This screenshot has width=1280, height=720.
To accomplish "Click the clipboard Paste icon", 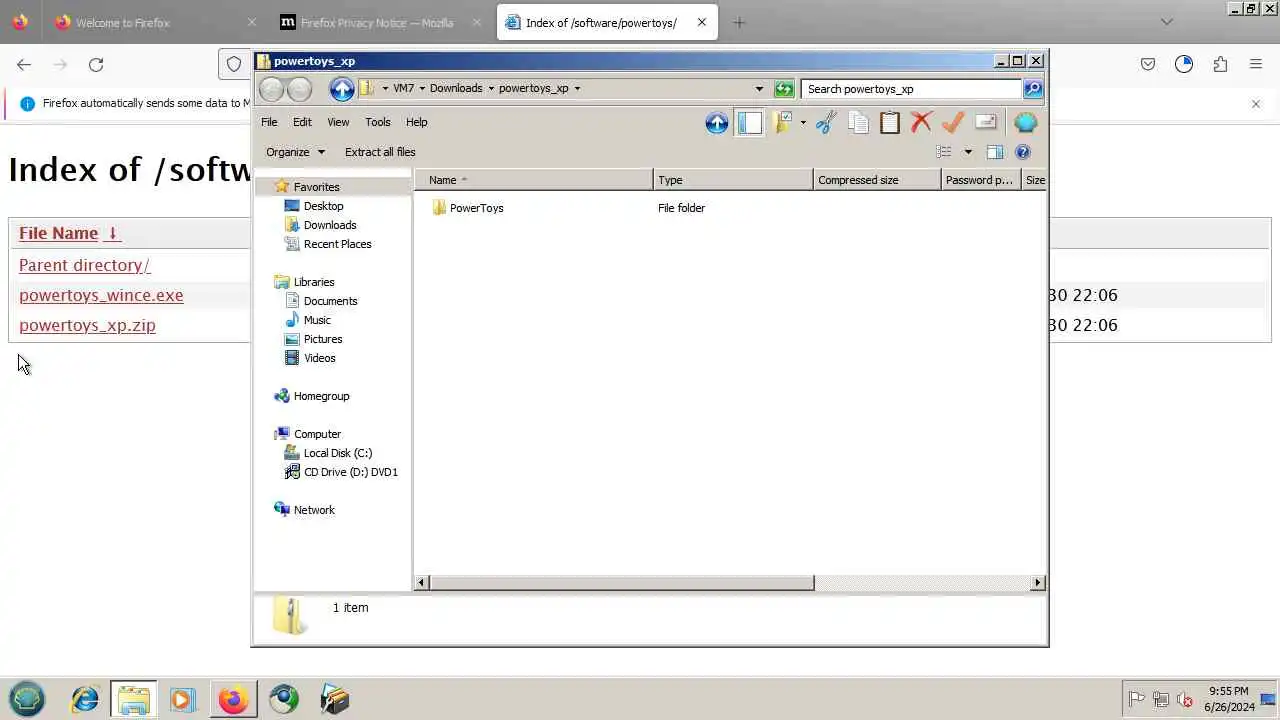I will coord(890,123).
